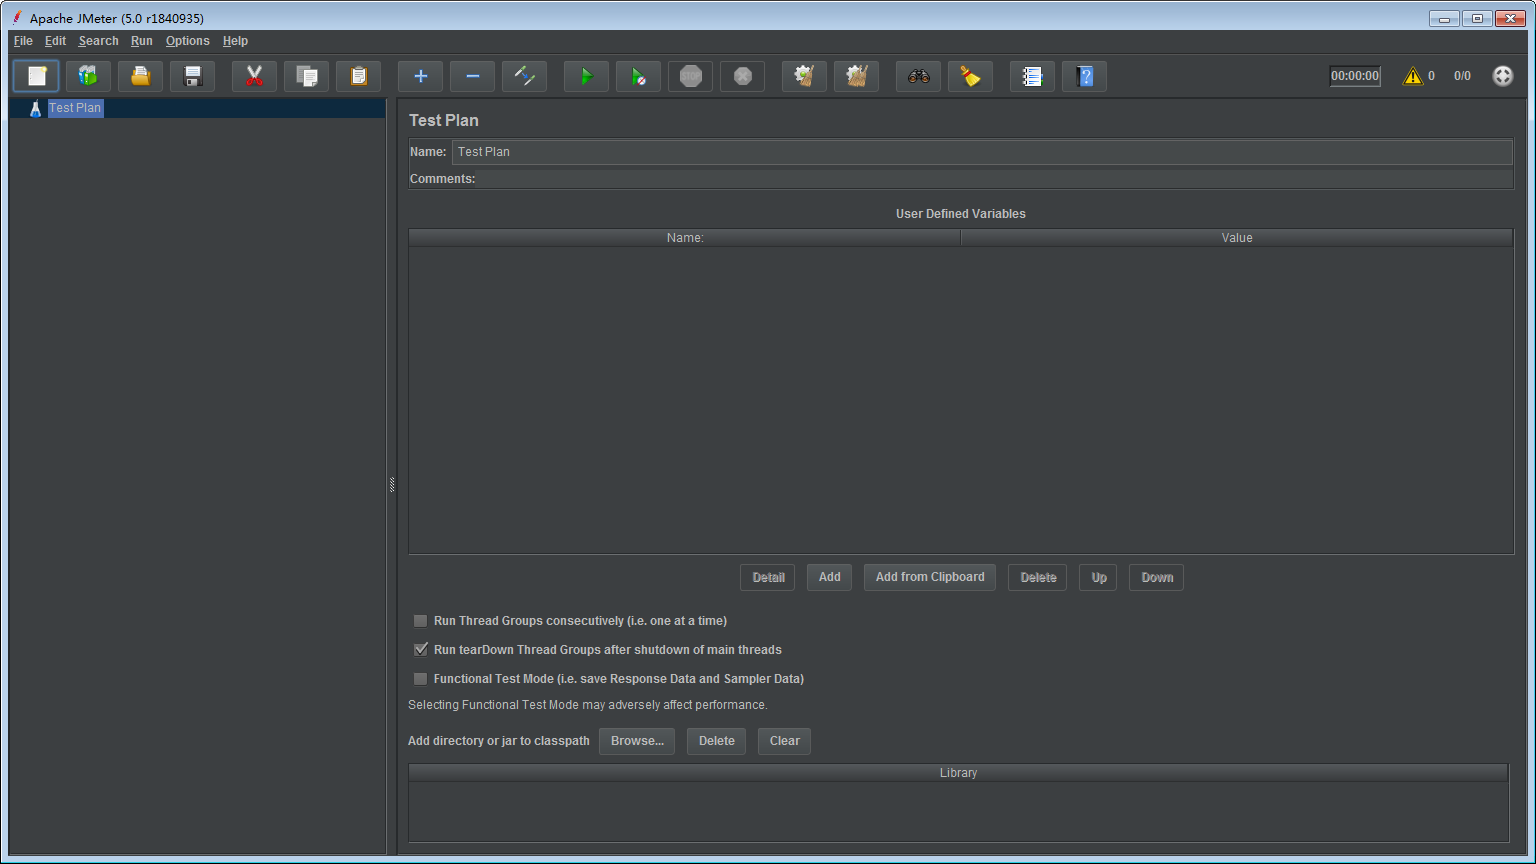Click the Clear All double broom icon
This screenshot has width=1536, height=864.
(856, 76)
